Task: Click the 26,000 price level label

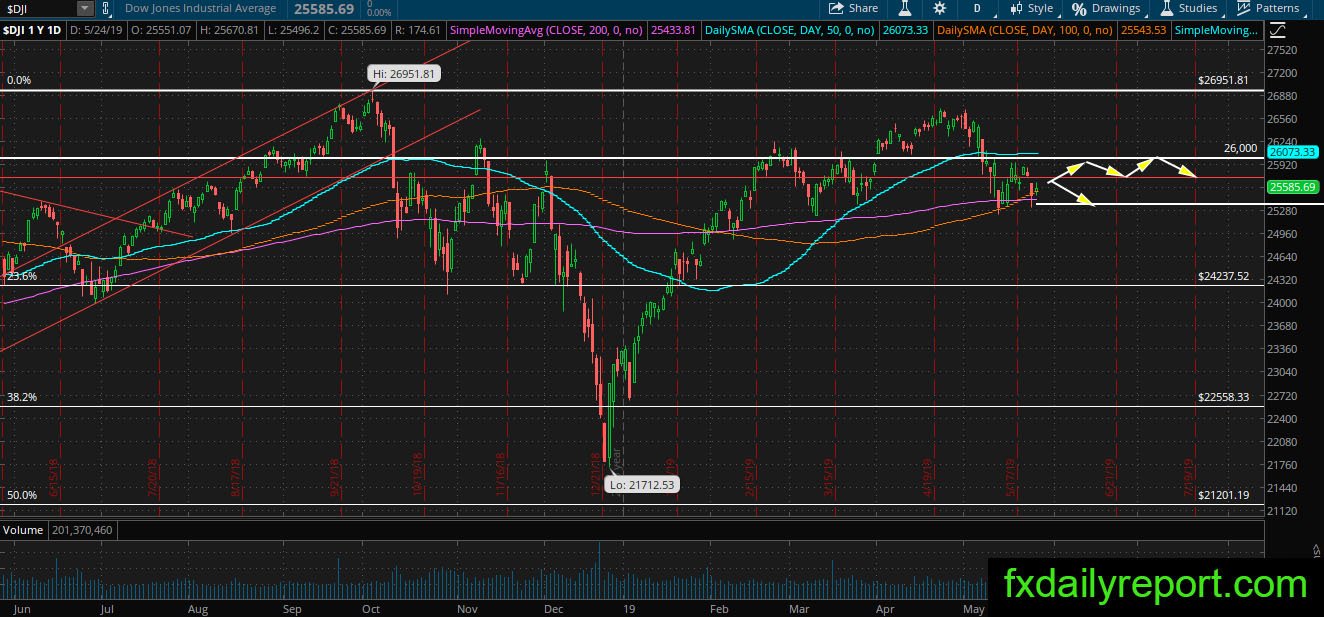Action: click(1240, 148)
